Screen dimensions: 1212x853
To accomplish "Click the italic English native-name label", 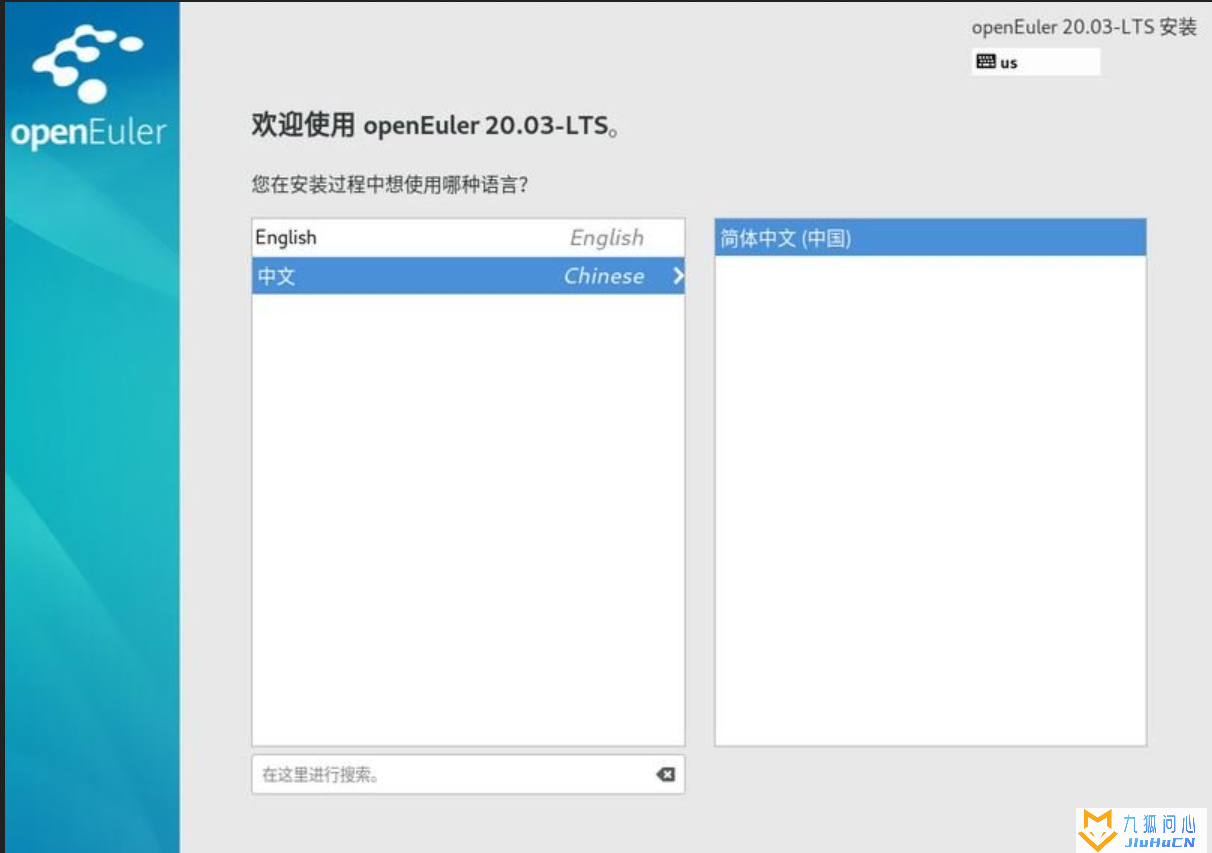I will coord(607,238).
